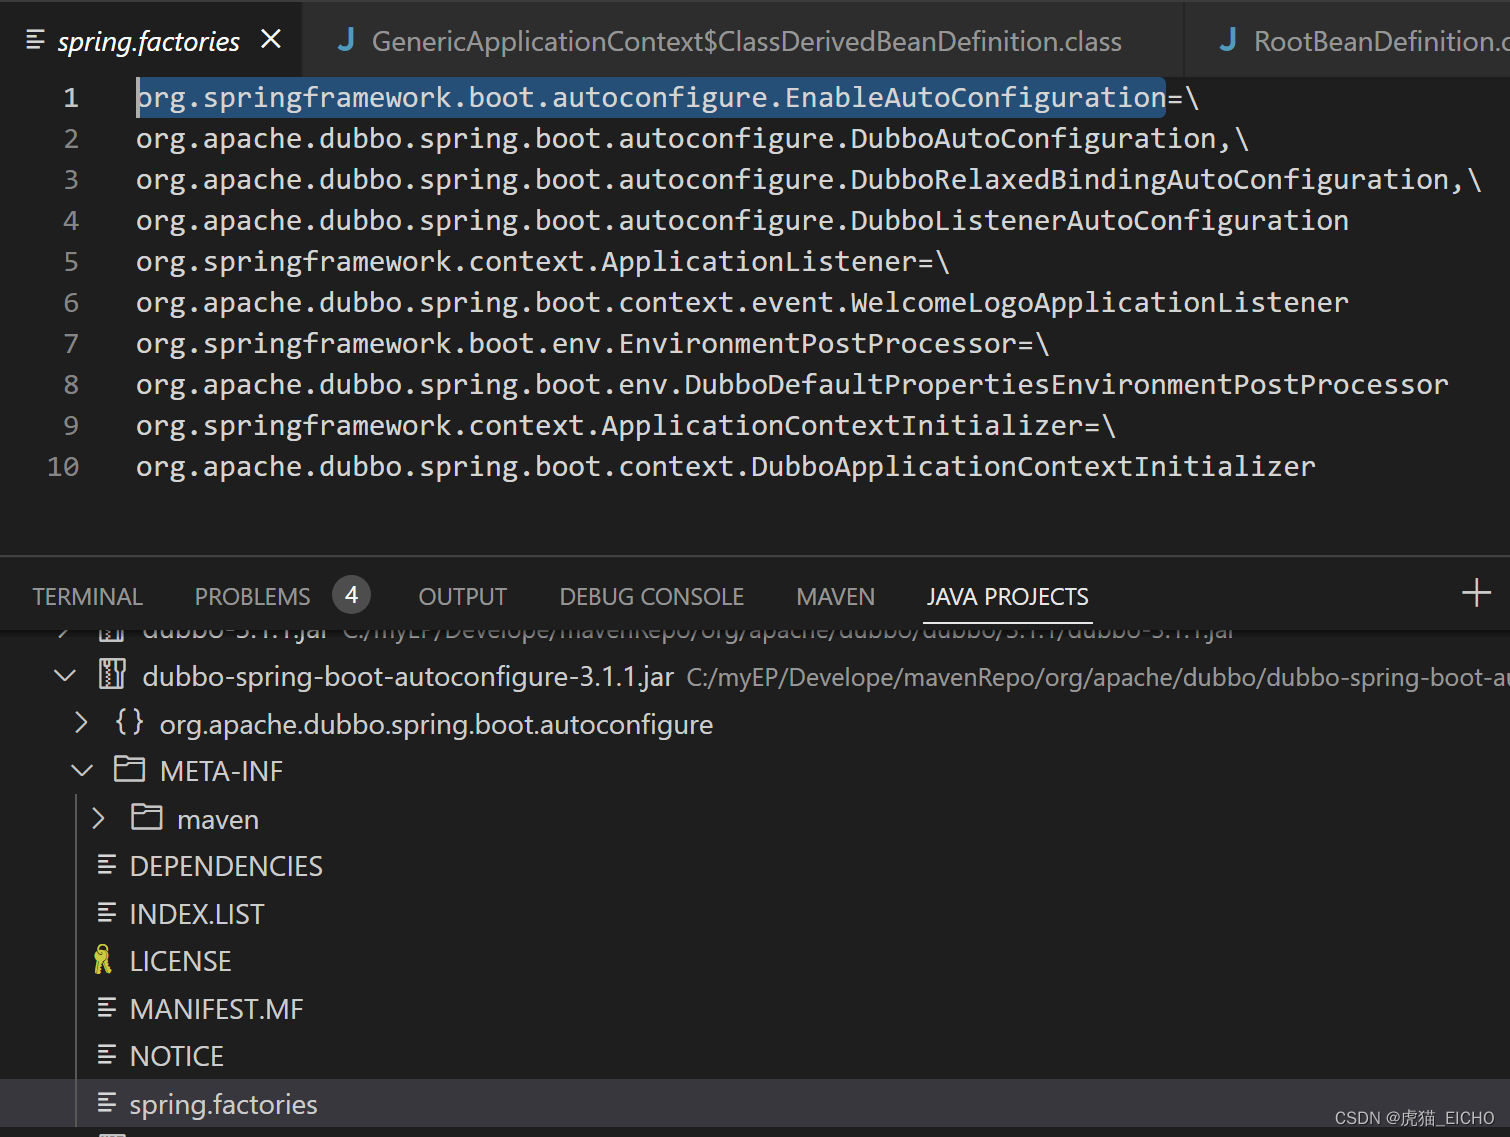This screenshot has height=1137, width=1510.
Task: Click DubboRelaxedBindingAutoConfiguration on line 3
Action: pos(1149,180)
